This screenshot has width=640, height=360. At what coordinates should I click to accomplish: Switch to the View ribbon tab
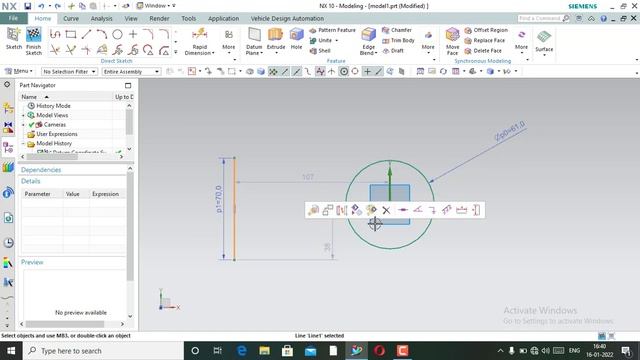(x=131, y=18)
